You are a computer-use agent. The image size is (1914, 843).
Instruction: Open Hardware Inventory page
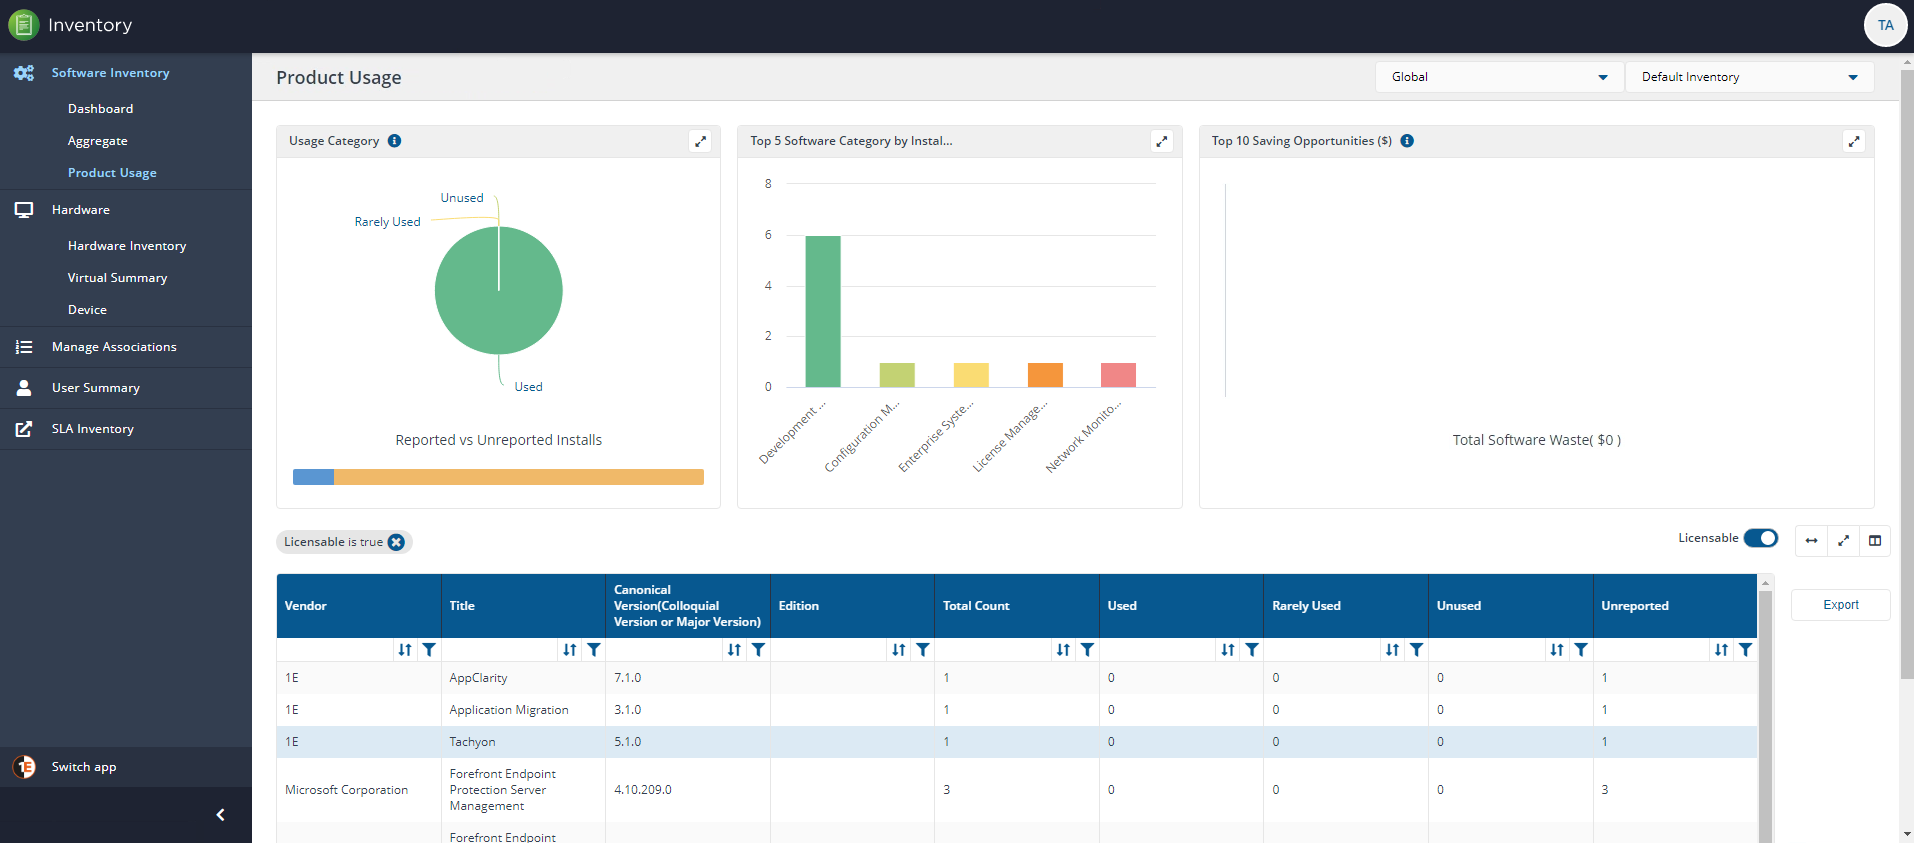(x=127, y=246)
